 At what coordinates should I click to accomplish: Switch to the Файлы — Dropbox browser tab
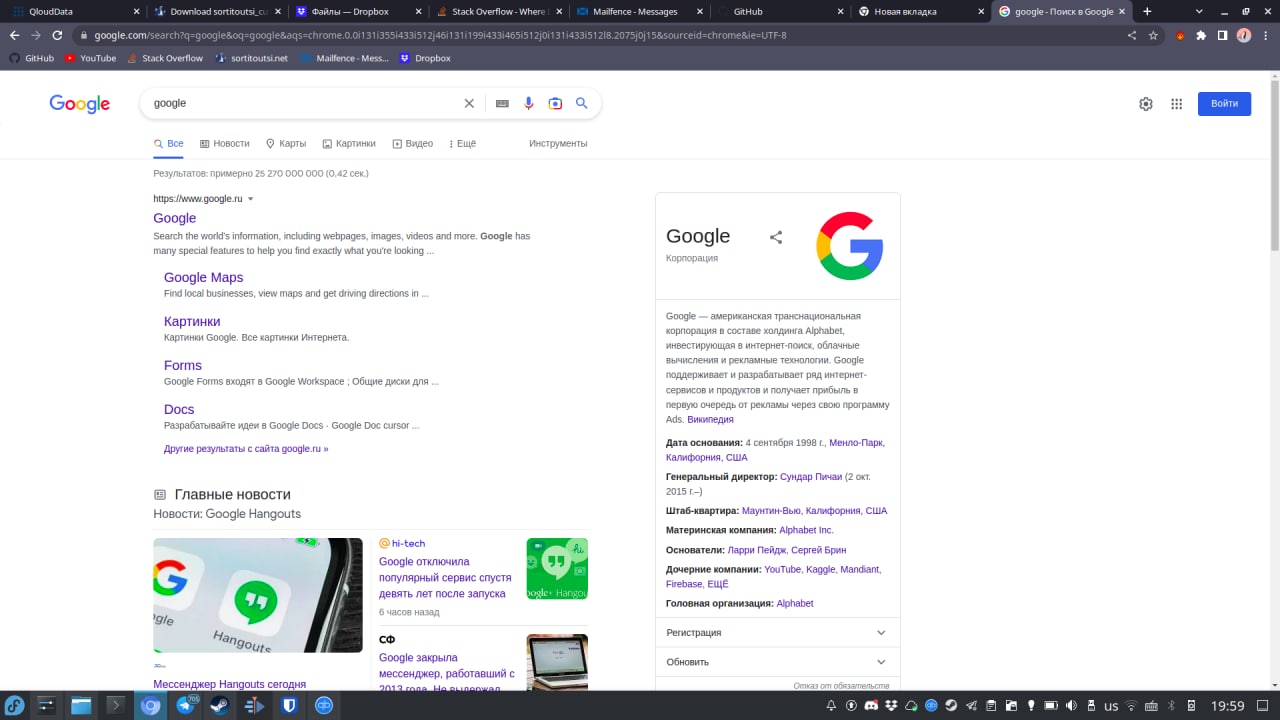360,12
